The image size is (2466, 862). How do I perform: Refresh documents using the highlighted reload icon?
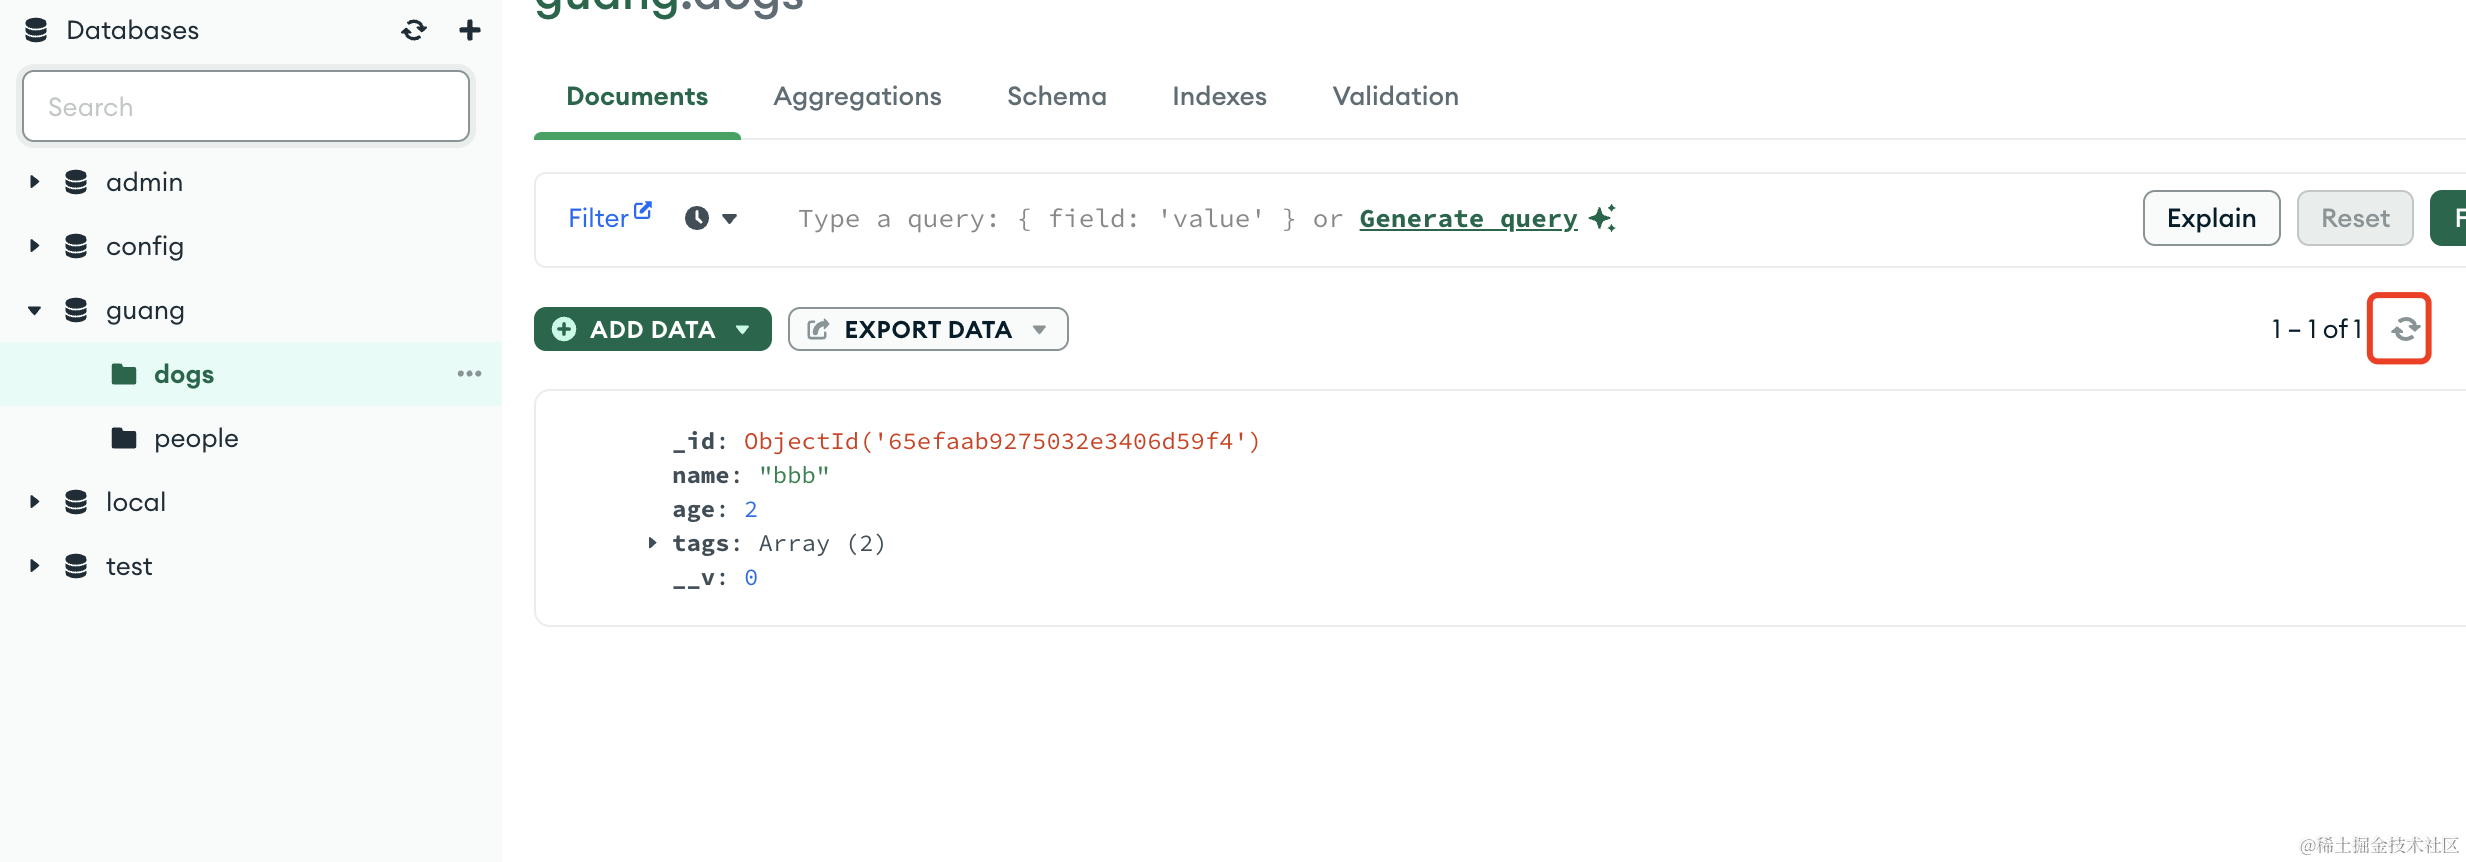click(2404, 329)
